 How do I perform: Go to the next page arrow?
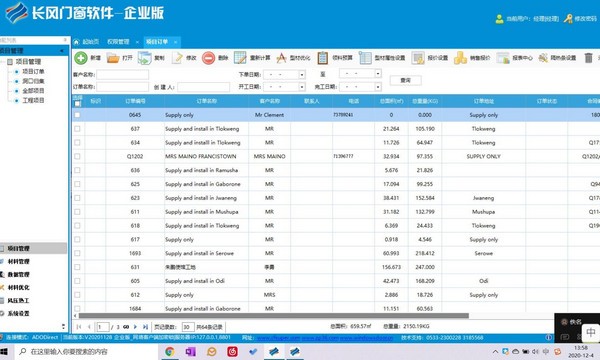coord(135,327)
